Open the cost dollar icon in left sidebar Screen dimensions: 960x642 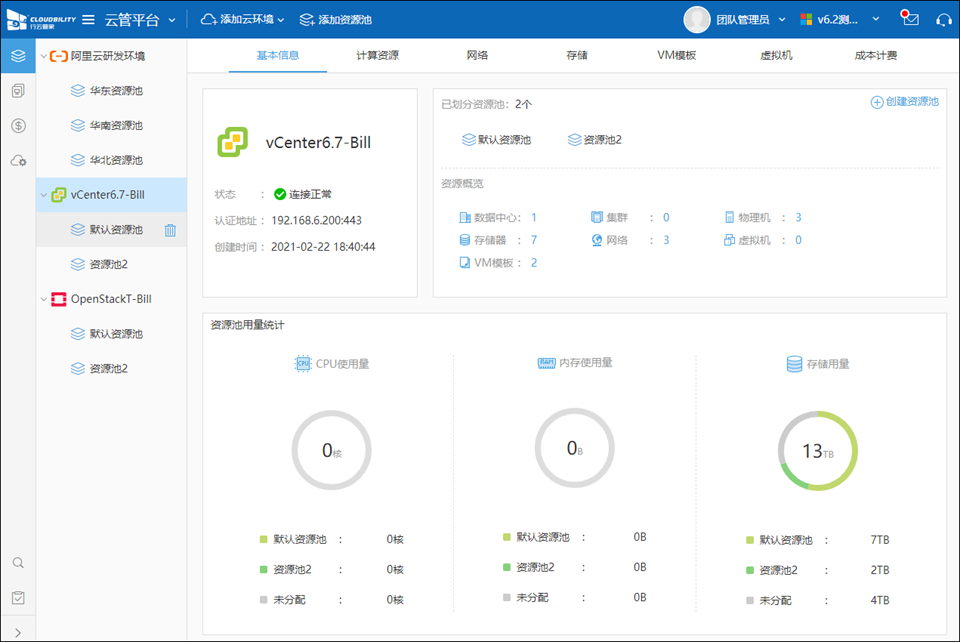(18, 126)
